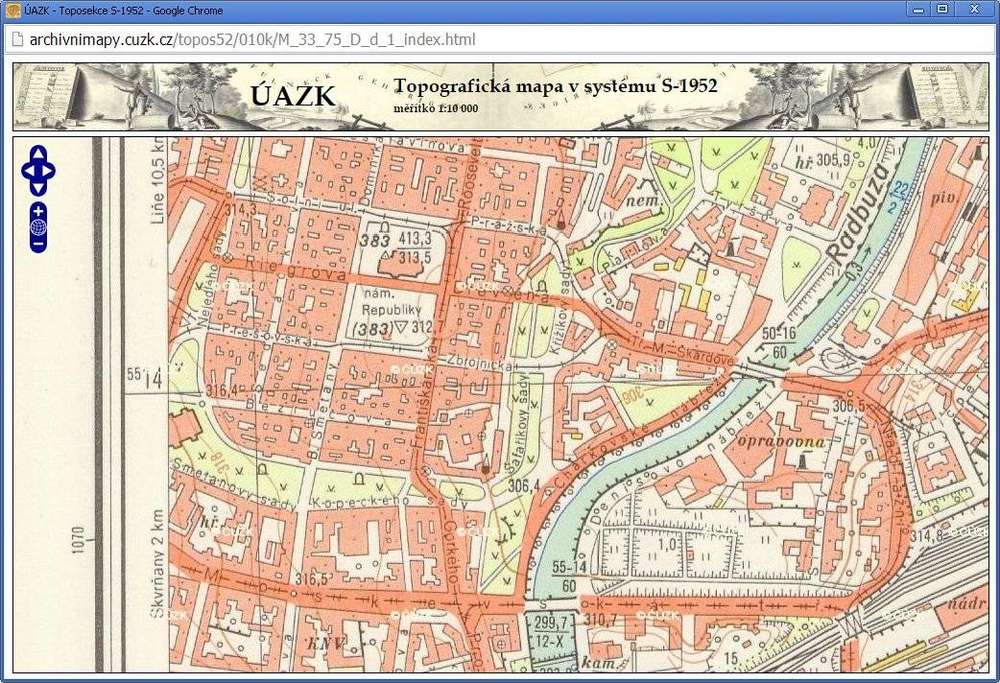
Task: Zoom in with the plus button
Action: (x=38, y=211)
